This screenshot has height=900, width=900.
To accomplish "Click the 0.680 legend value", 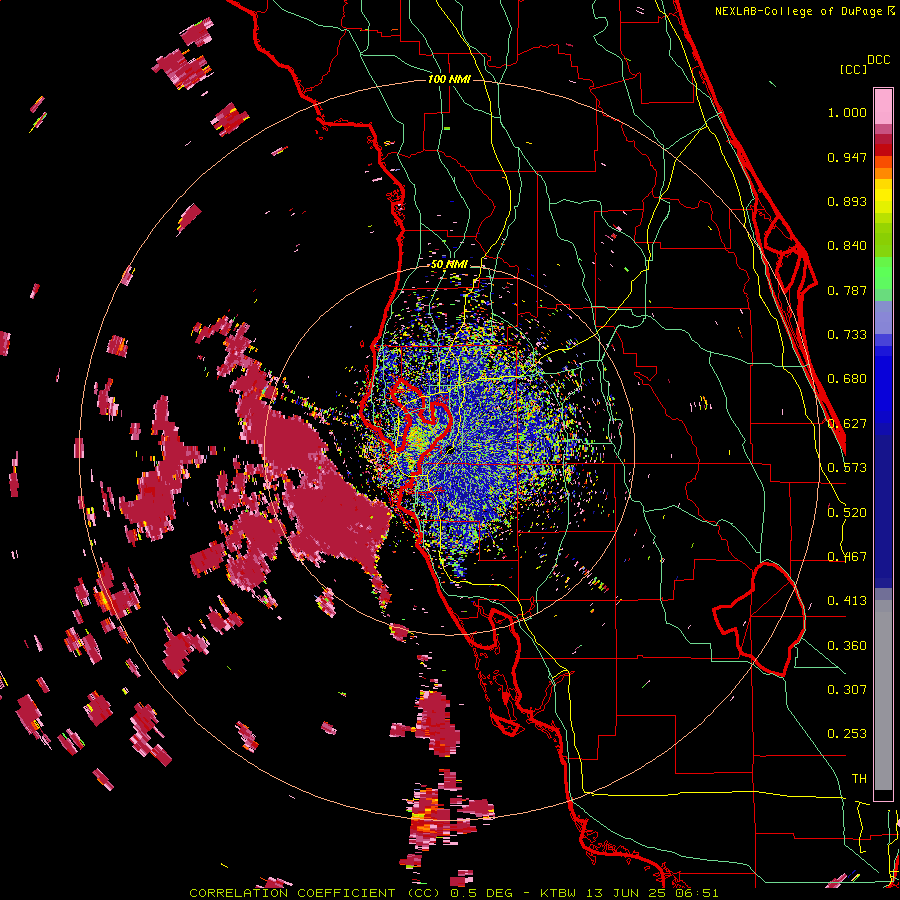I will (847, 379).
